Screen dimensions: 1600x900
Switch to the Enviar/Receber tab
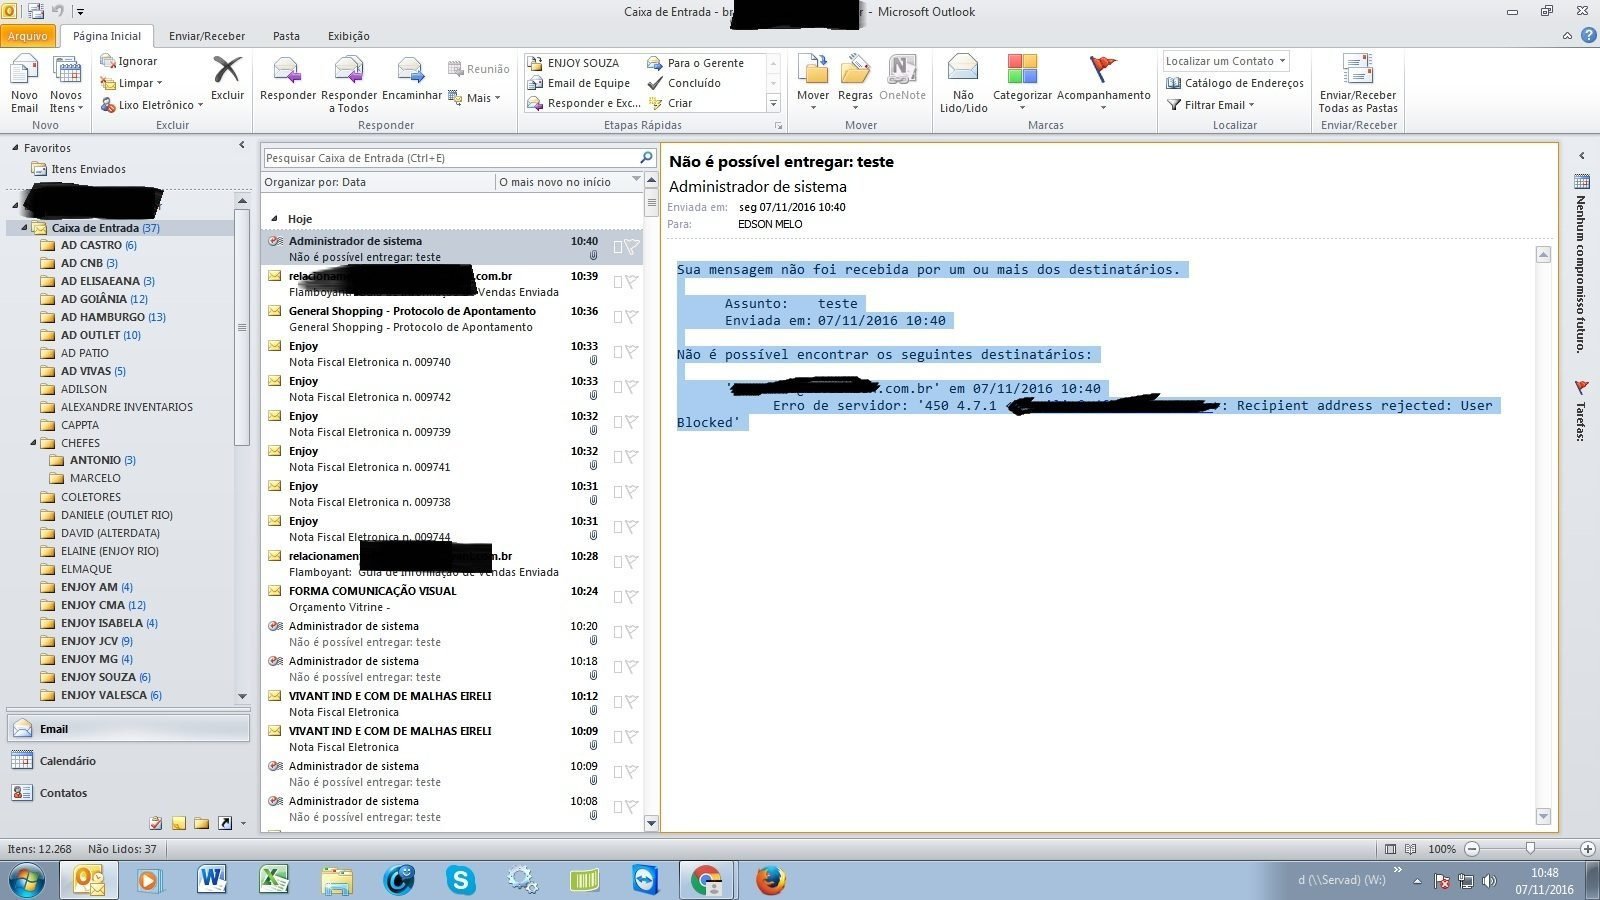207,36
